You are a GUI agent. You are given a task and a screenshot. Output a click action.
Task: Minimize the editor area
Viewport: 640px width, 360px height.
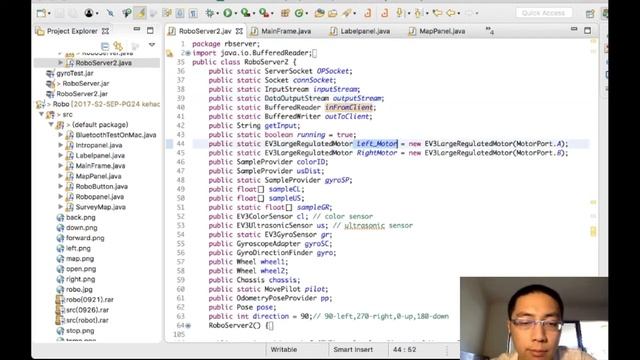tap(574, 29)
